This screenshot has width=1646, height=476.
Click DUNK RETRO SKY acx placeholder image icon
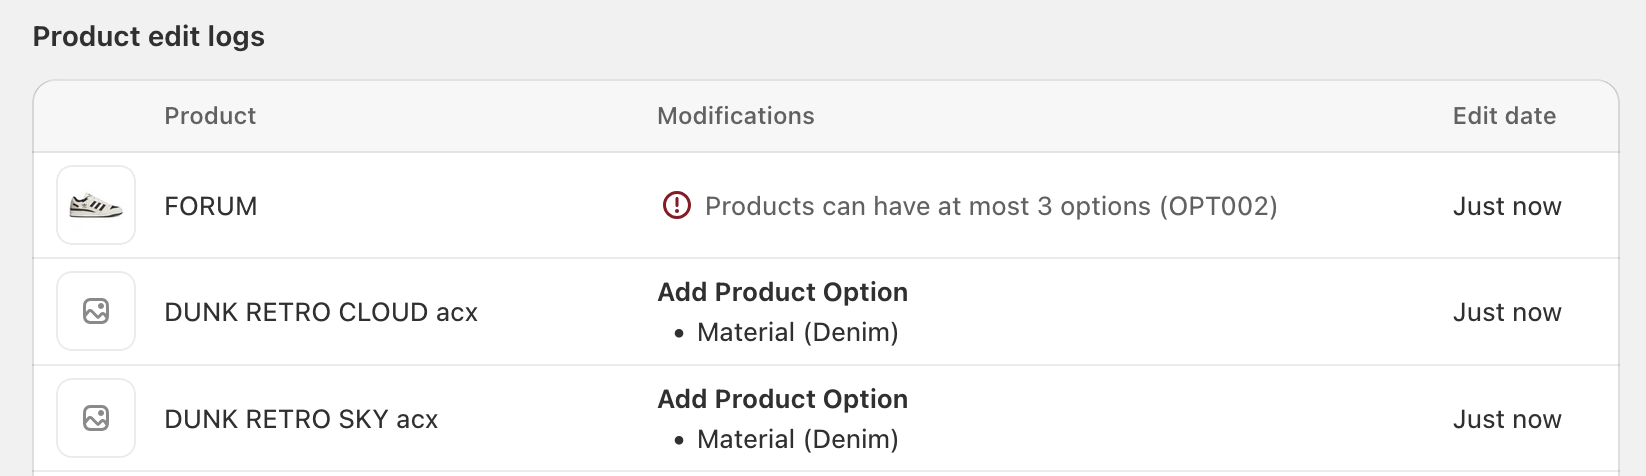(x=96, y=418)
